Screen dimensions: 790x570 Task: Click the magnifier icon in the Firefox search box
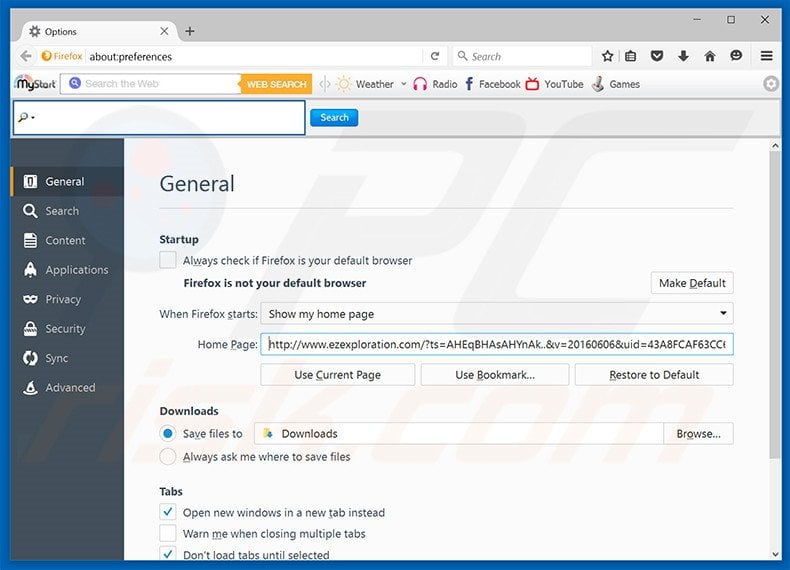pos(462,56)
